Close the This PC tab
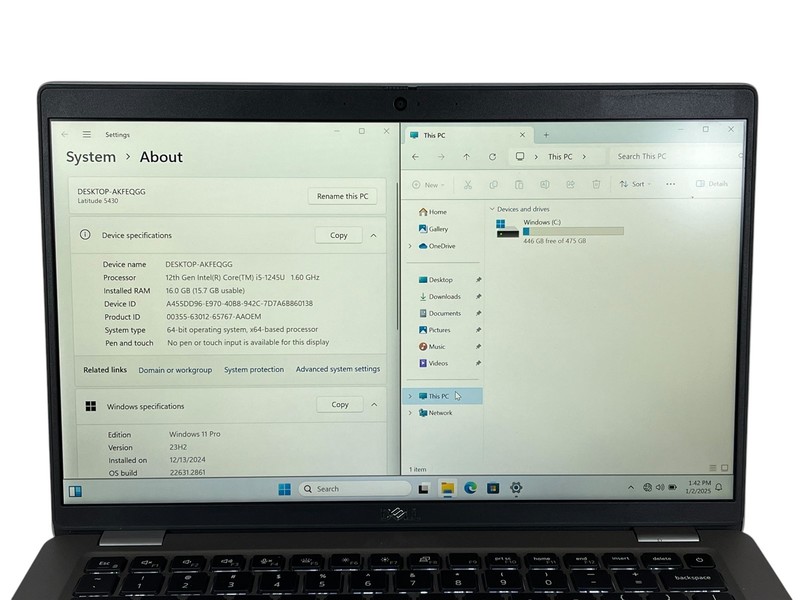The height and width of the screenshot is (600, 800). 522,135
